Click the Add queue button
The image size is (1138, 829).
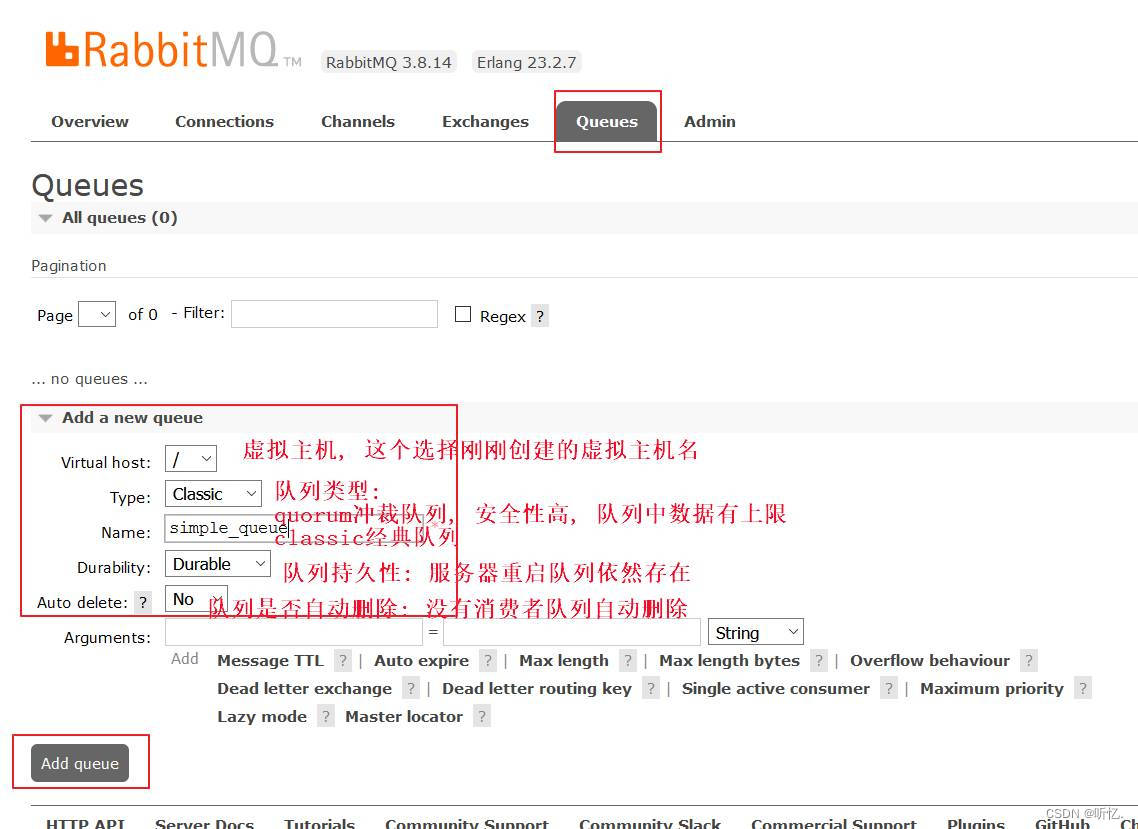[x=79, y=762]
